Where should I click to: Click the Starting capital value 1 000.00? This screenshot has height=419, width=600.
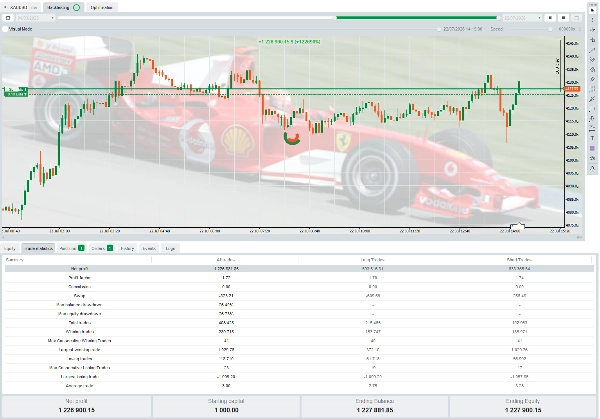[x=226, y=410]
